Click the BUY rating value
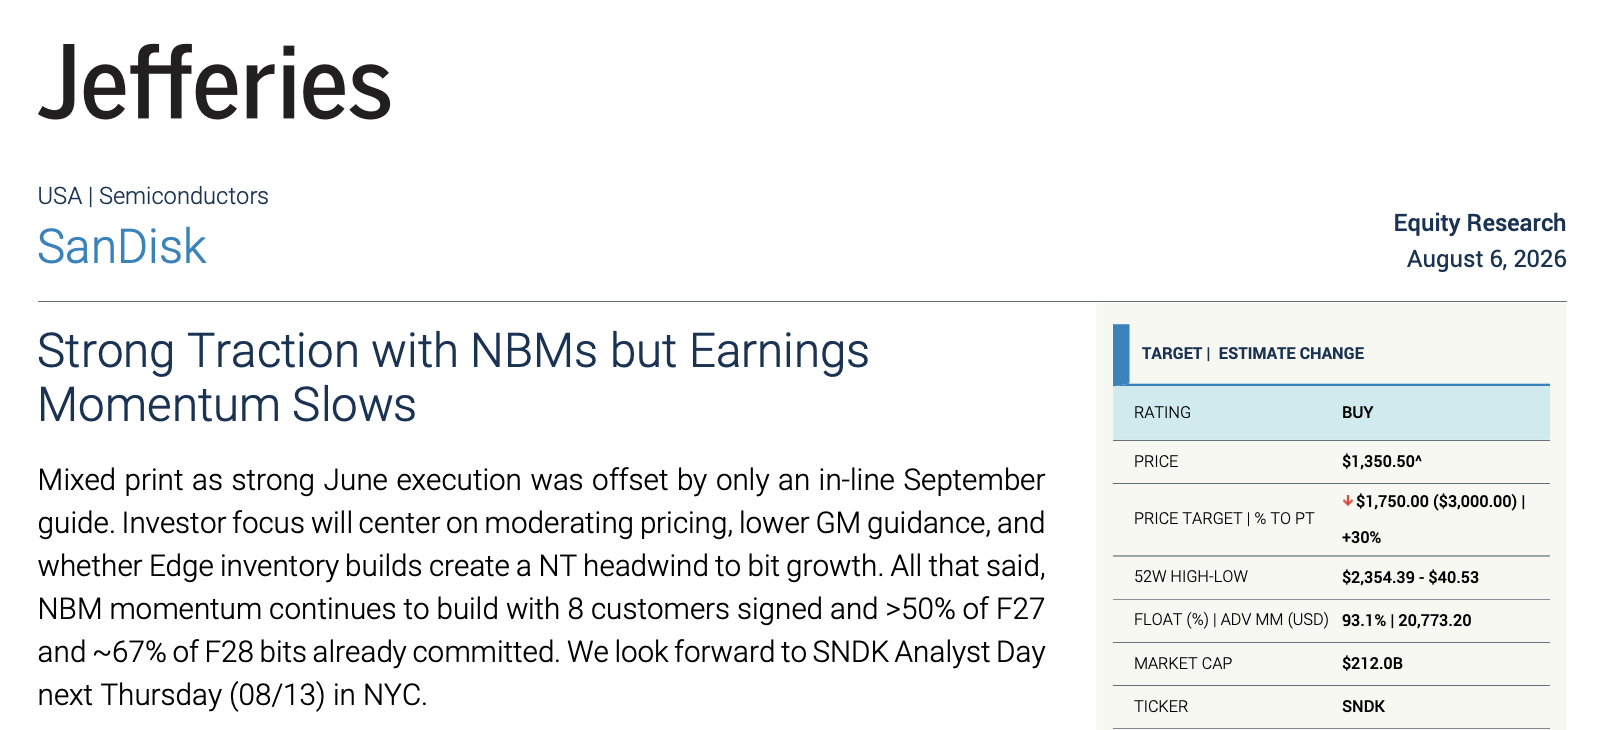The height and width of the screenshot is (730, 1622). (x=1357, y=413)
